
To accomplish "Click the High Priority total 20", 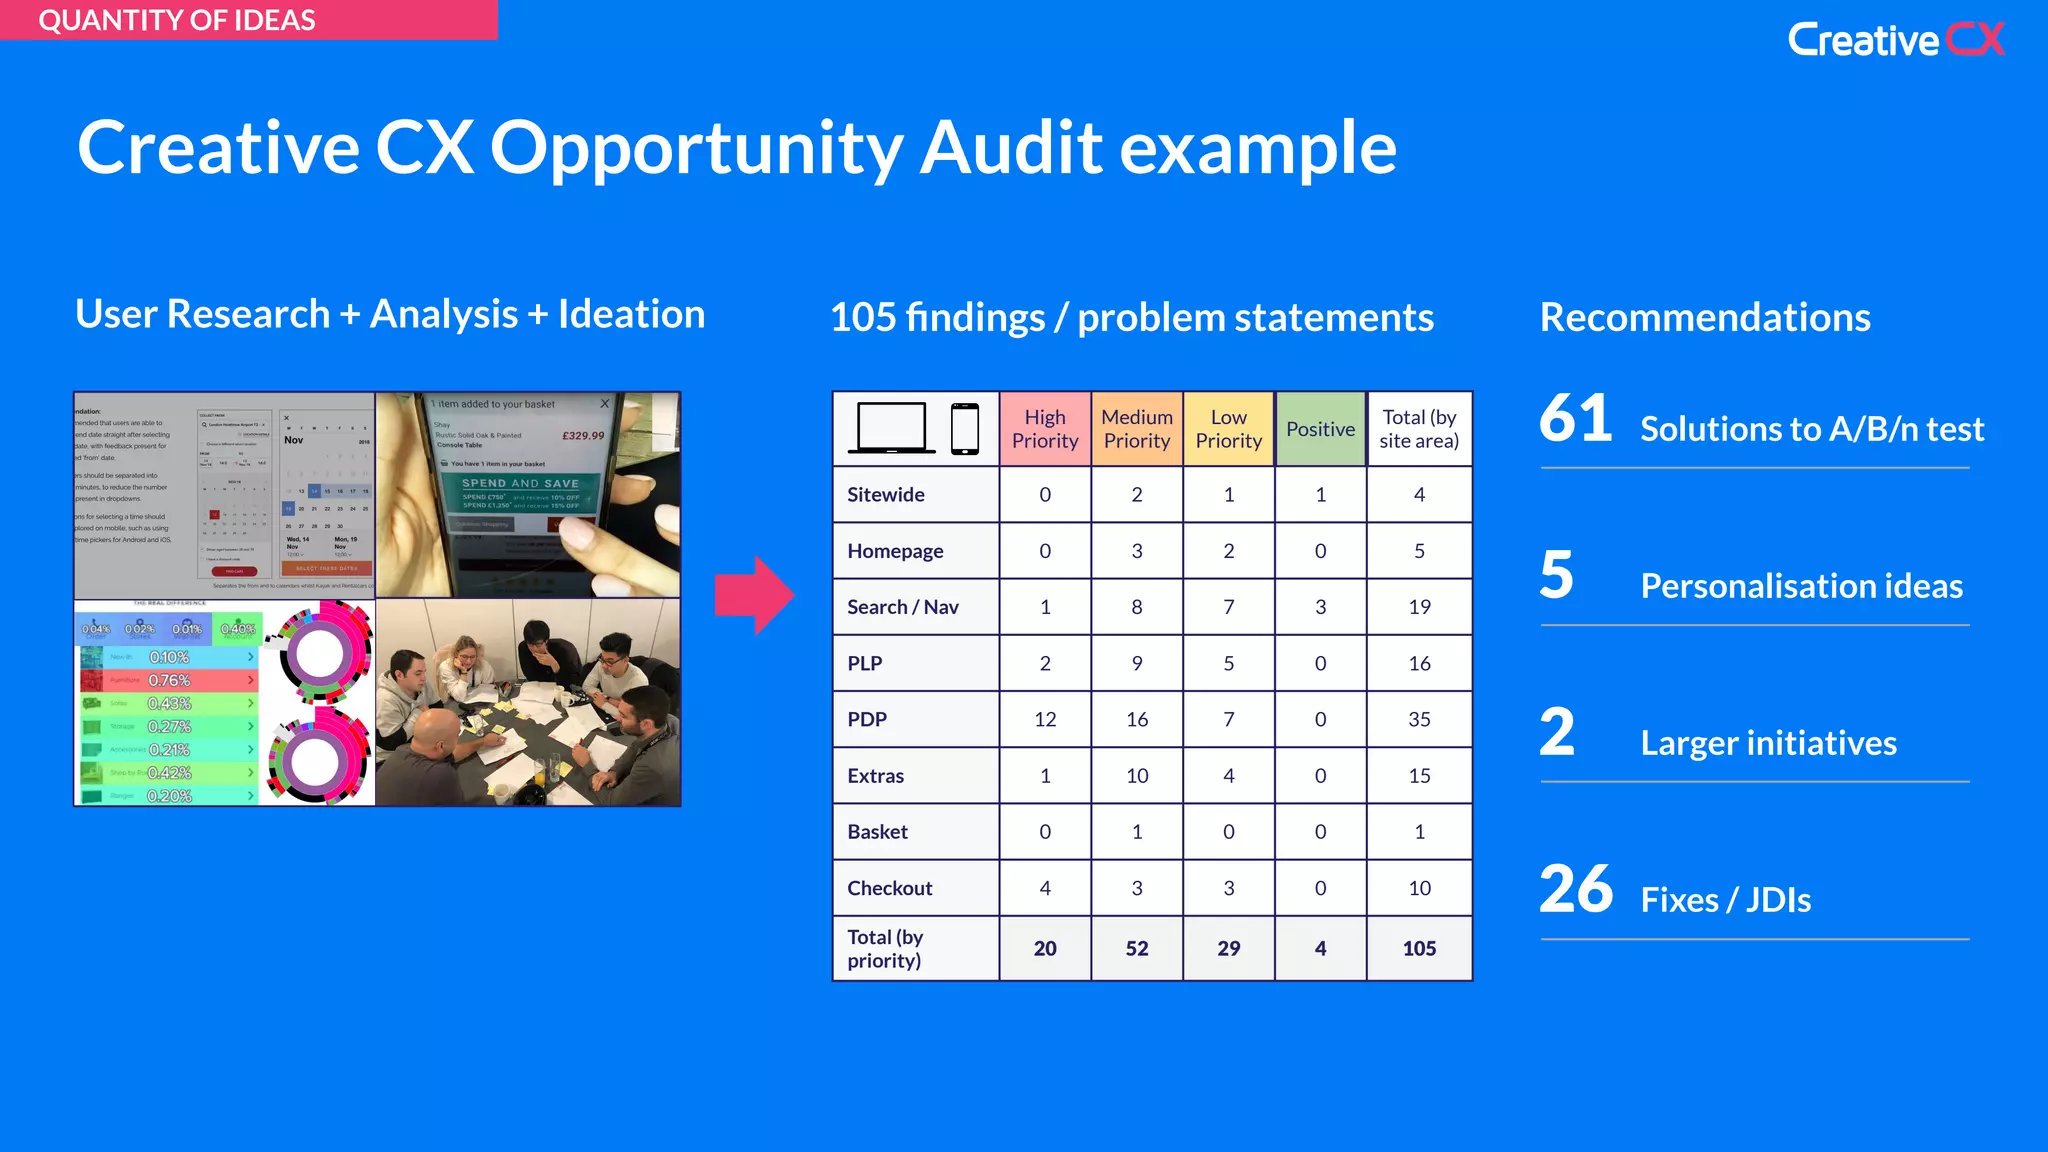I will pyautogui.click(x=1045, y=948).
